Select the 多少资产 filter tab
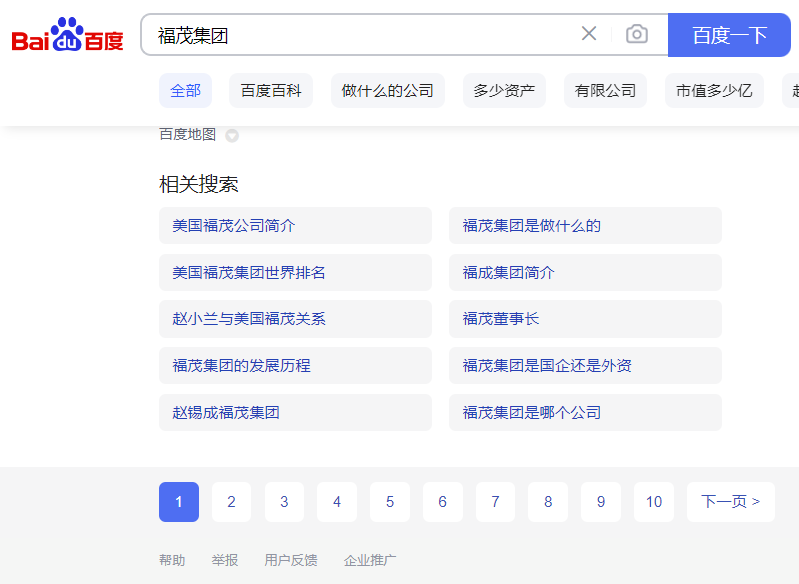This screenshot has width=799, height=584. click(x=504, y=91)
